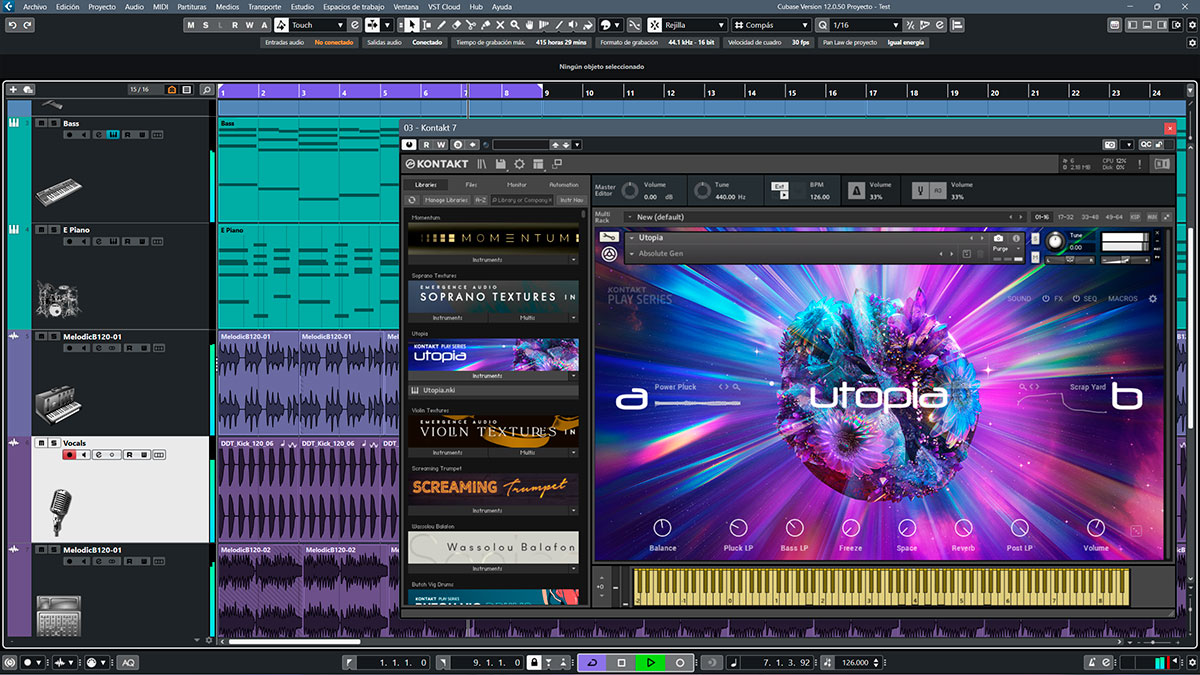
Task: Click the Kontakt tuning fork icon
Action: point(919,190)
